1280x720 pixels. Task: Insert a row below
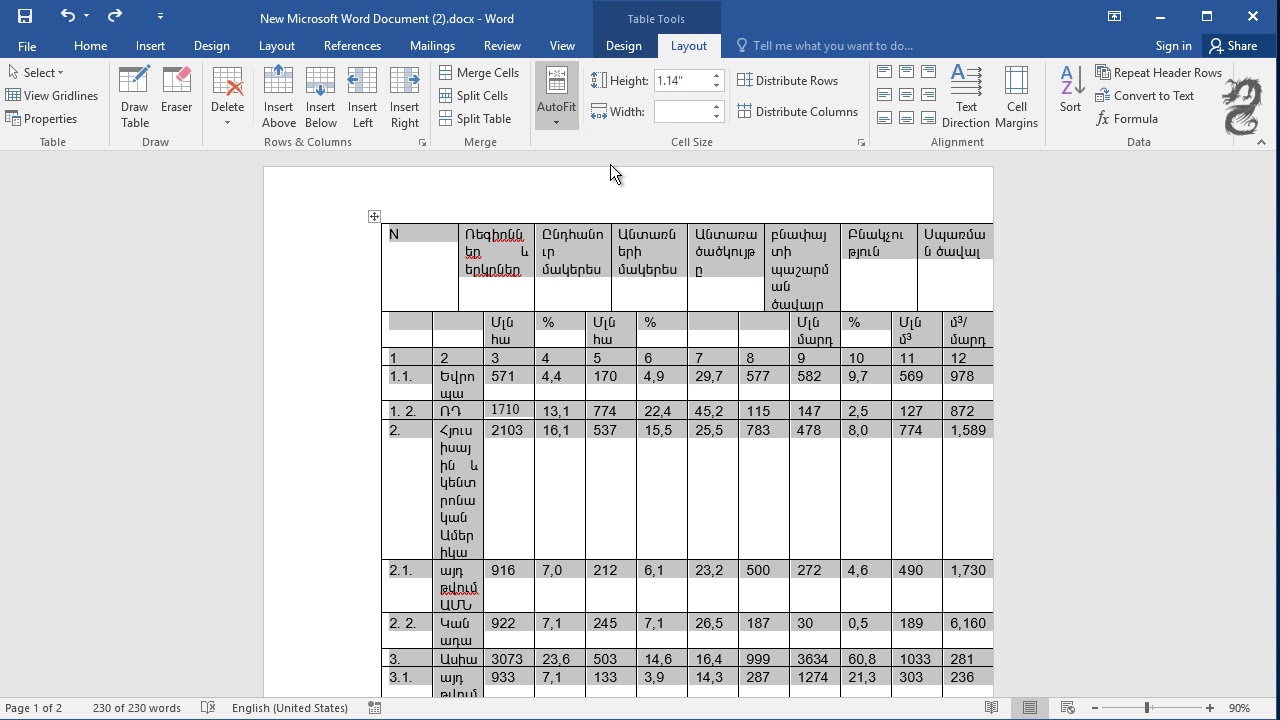coord(320,97)
